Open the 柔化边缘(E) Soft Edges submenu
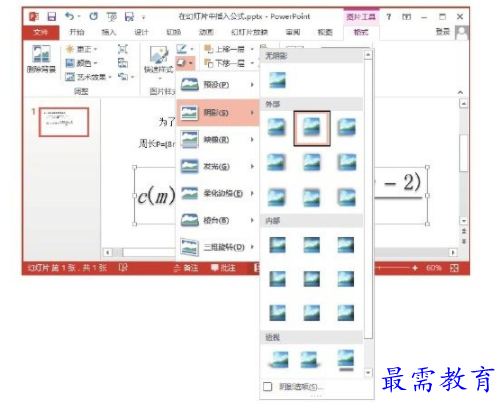The height and width of the screenshot is (411, 503). coord(218,193)
